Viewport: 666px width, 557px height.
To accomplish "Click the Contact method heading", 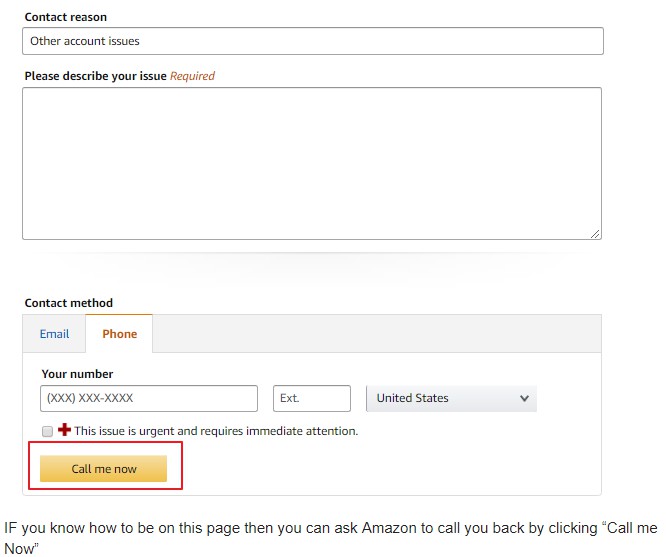I will tap(69, 303).
